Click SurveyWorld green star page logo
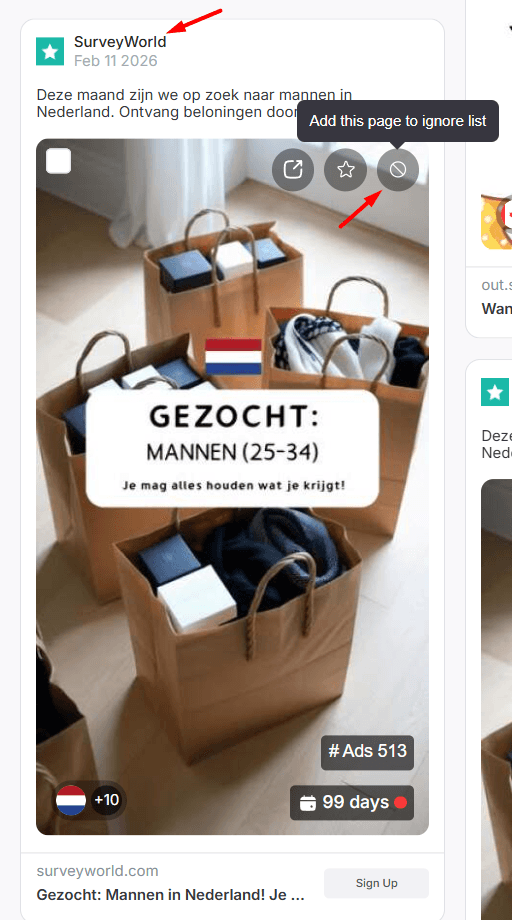Screen dimensions: 512x920 (x=50, y=51)
